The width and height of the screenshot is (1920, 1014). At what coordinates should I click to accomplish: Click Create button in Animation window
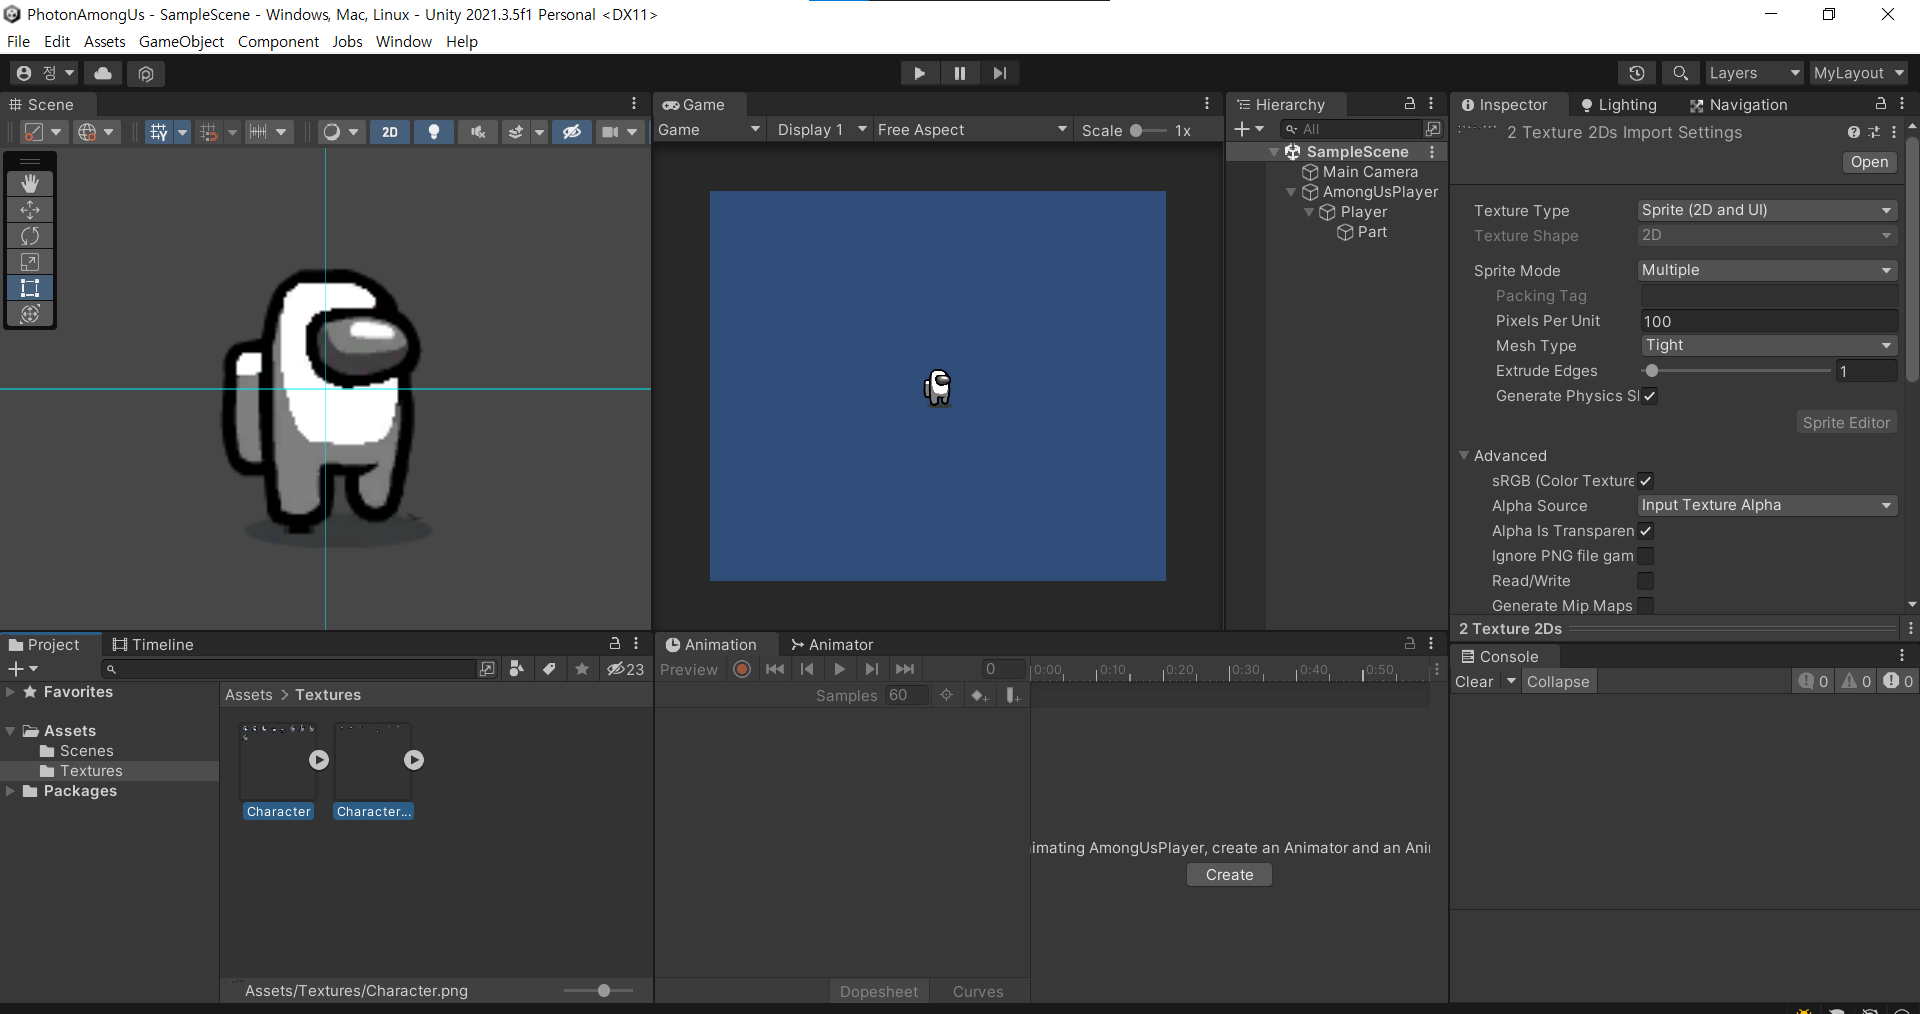[x=1229, y=875]
